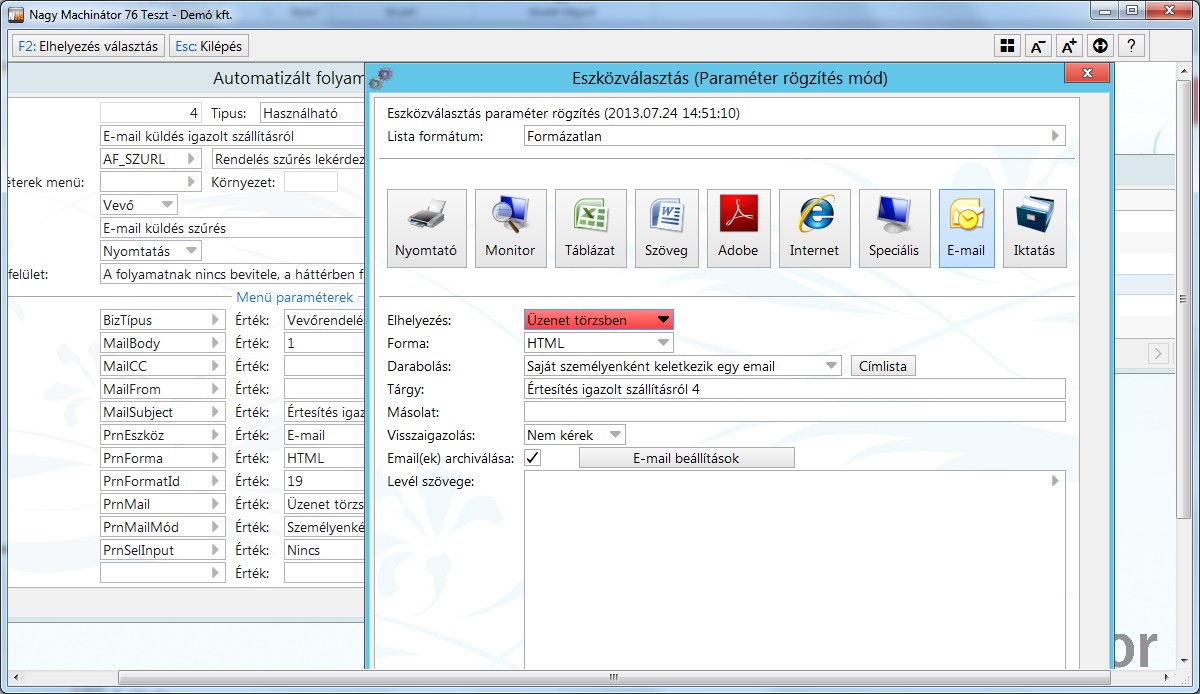Screen dimensions: 1200x694
Task: Select the Iktatás filing output
Action: 1034,228
